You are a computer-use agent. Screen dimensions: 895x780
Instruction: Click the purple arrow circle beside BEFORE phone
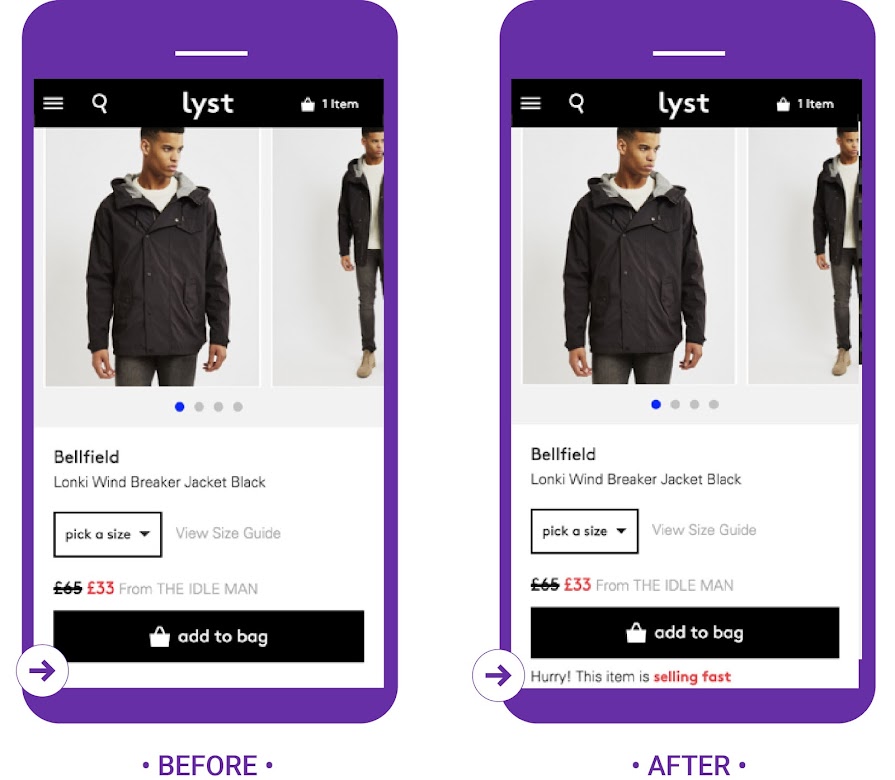[42, 670]
